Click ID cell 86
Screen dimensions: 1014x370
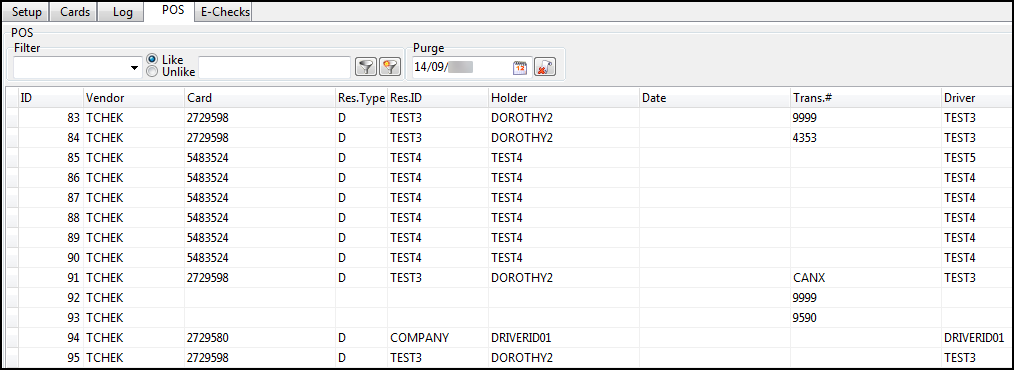(x=51, y=178)
